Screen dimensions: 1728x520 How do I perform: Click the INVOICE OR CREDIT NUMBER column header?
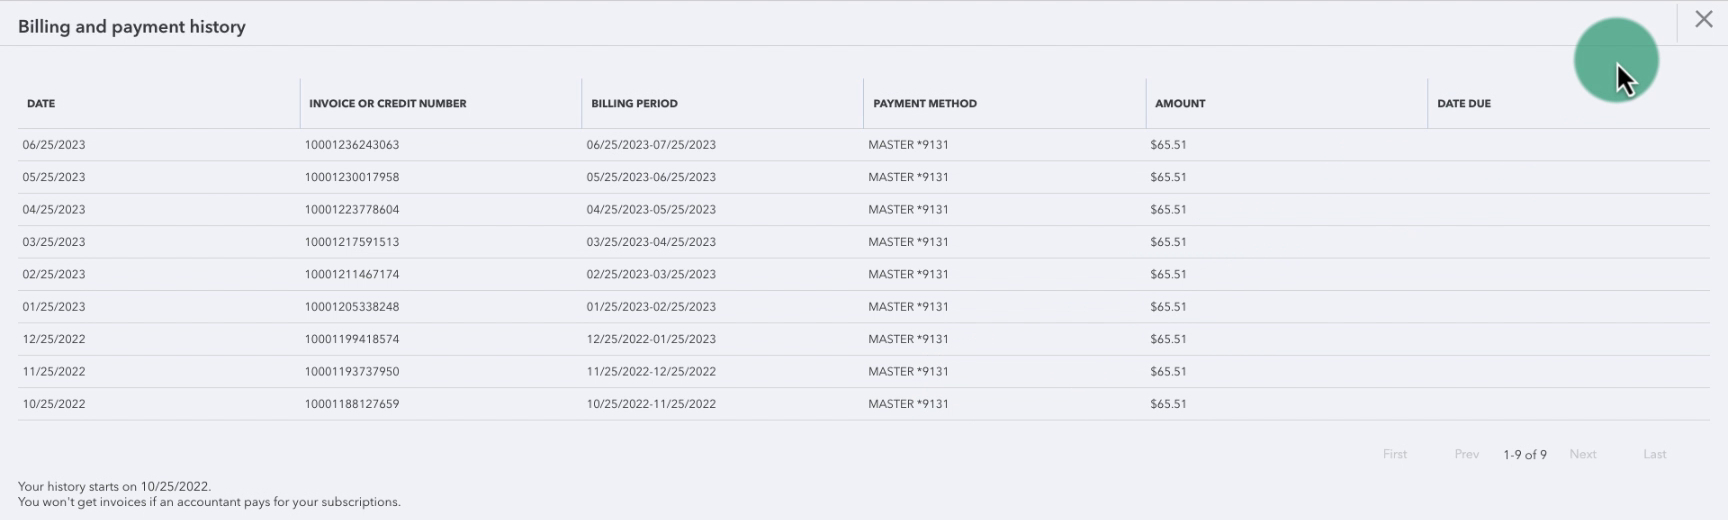[388, 103]
